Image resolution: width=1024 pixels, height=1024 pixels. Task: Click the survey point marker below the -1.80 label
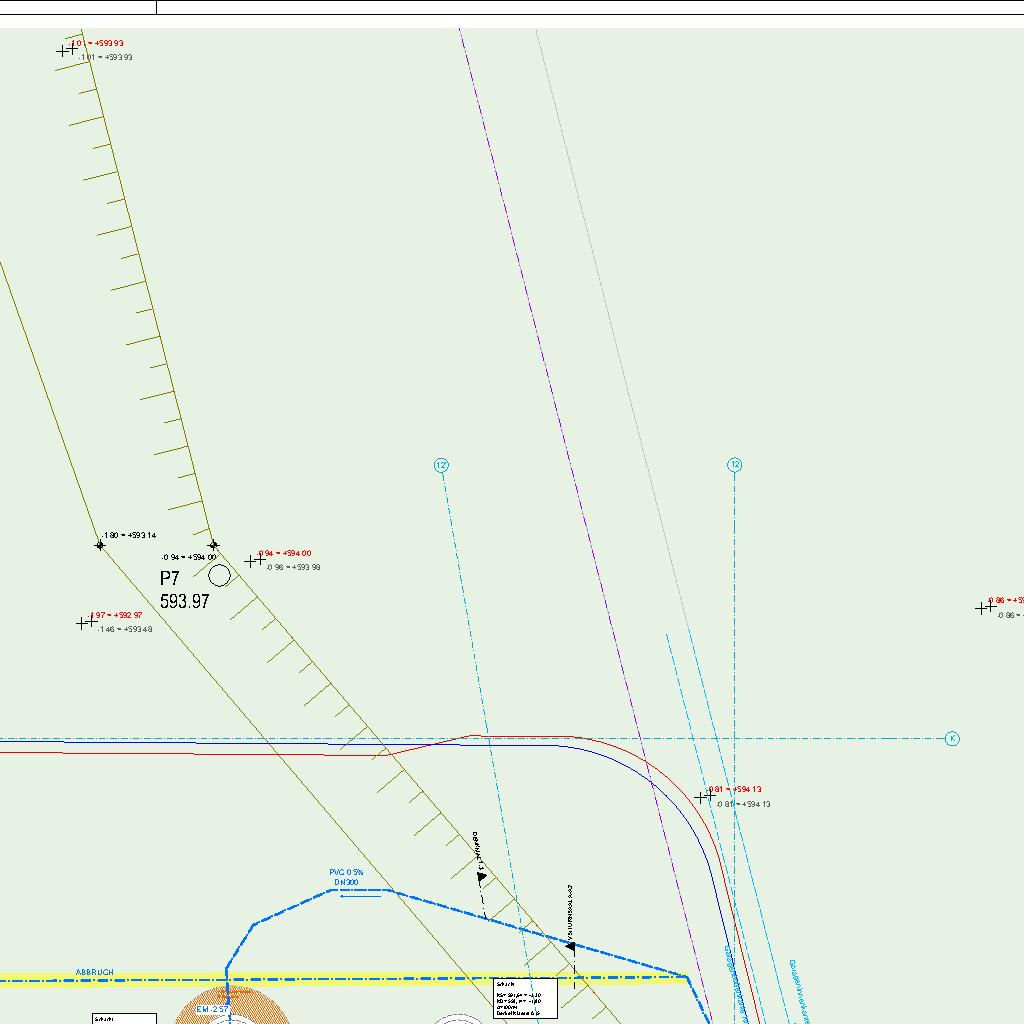[x=100, y=545]
